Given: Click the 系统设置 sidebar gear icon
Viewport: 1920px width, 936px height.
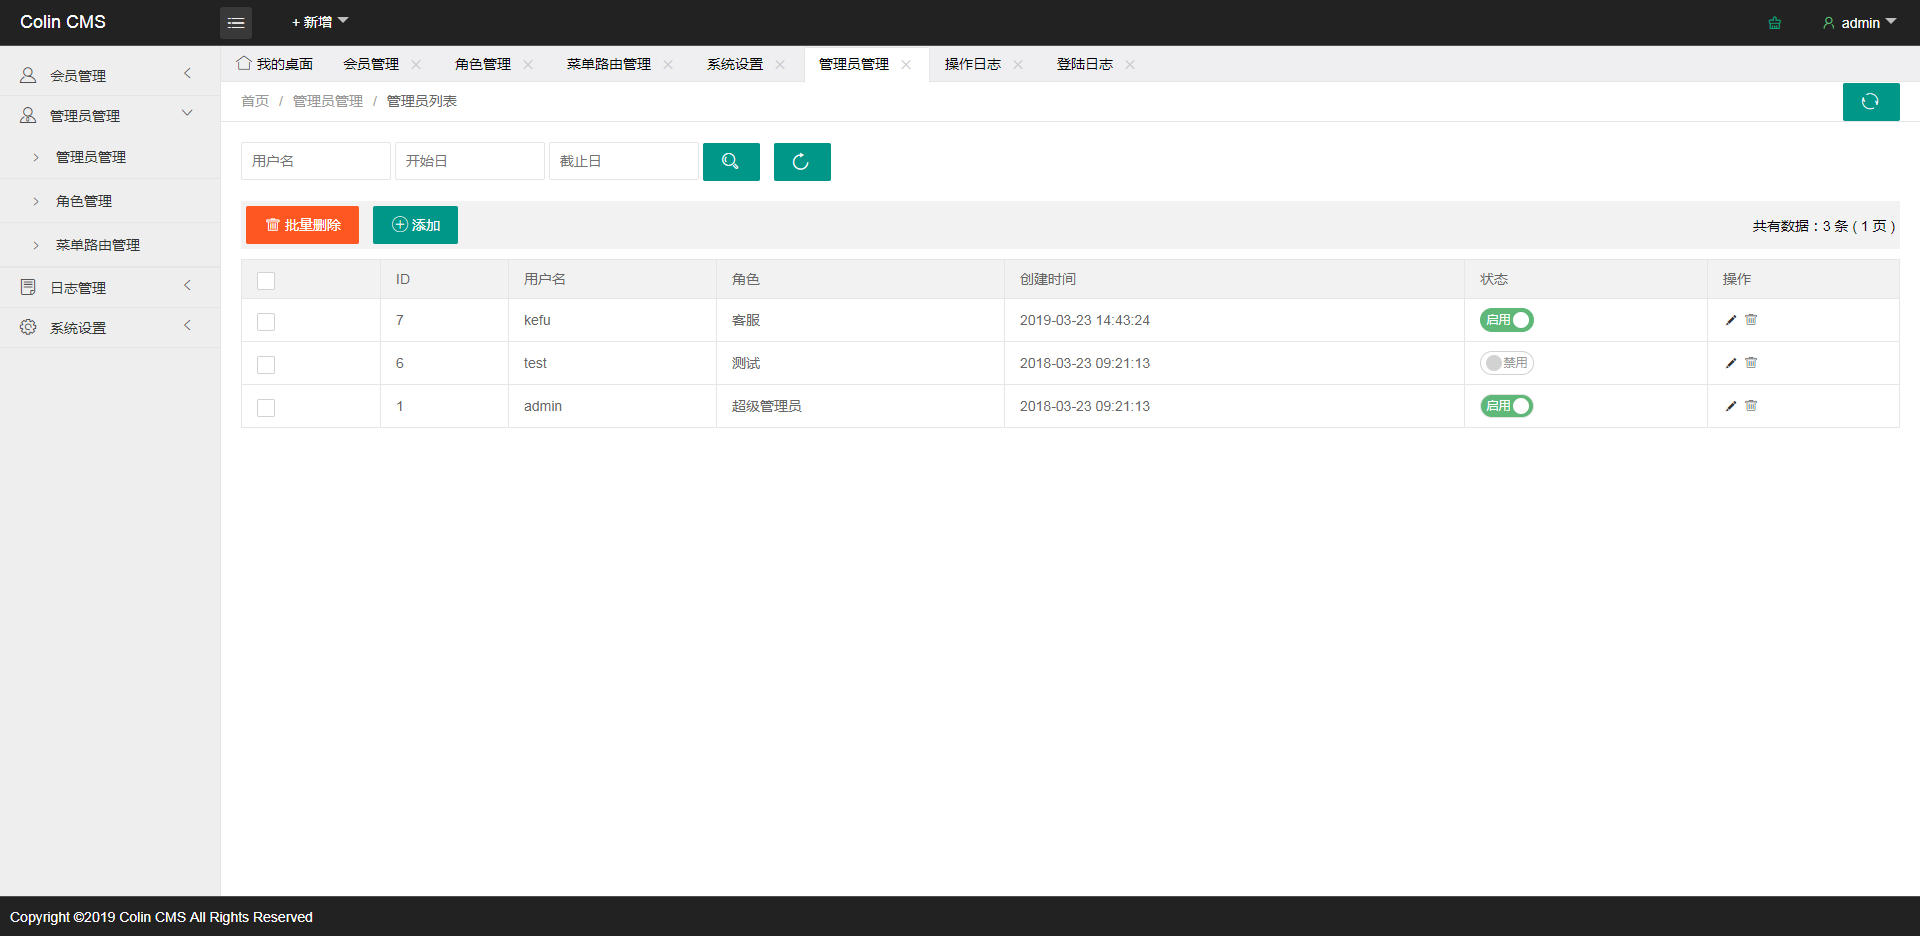Looking at the screenshot, I should 28,327.
